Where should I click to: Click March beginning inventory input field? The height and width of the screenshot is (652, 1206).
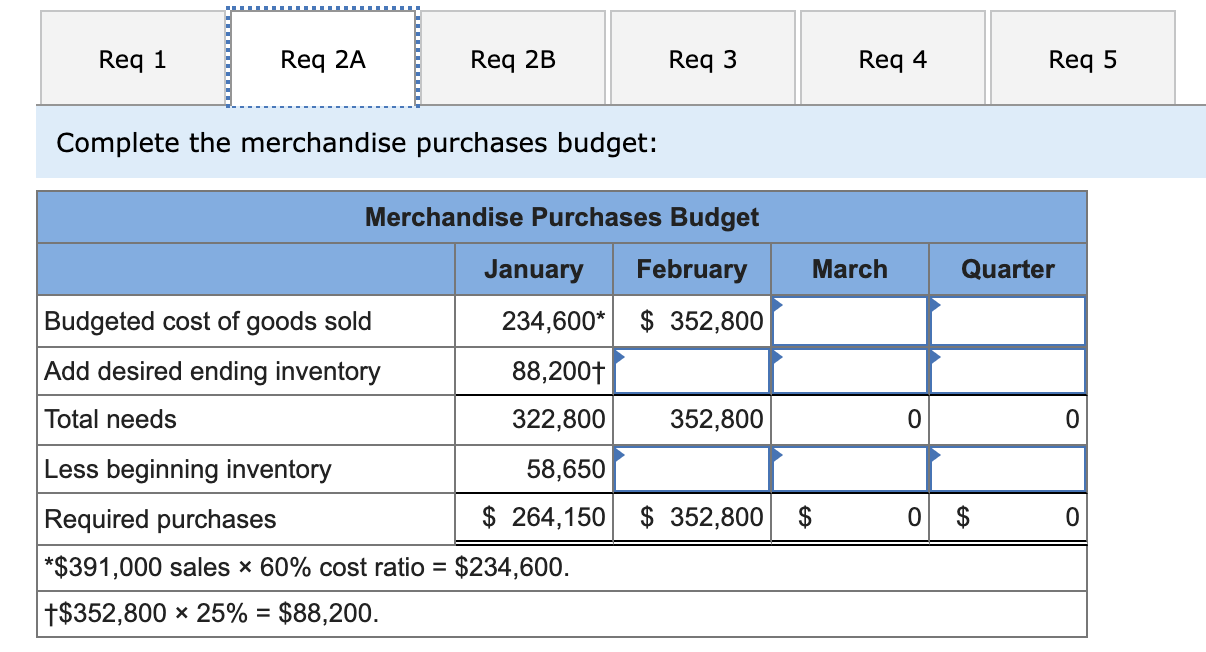point(850,469)
